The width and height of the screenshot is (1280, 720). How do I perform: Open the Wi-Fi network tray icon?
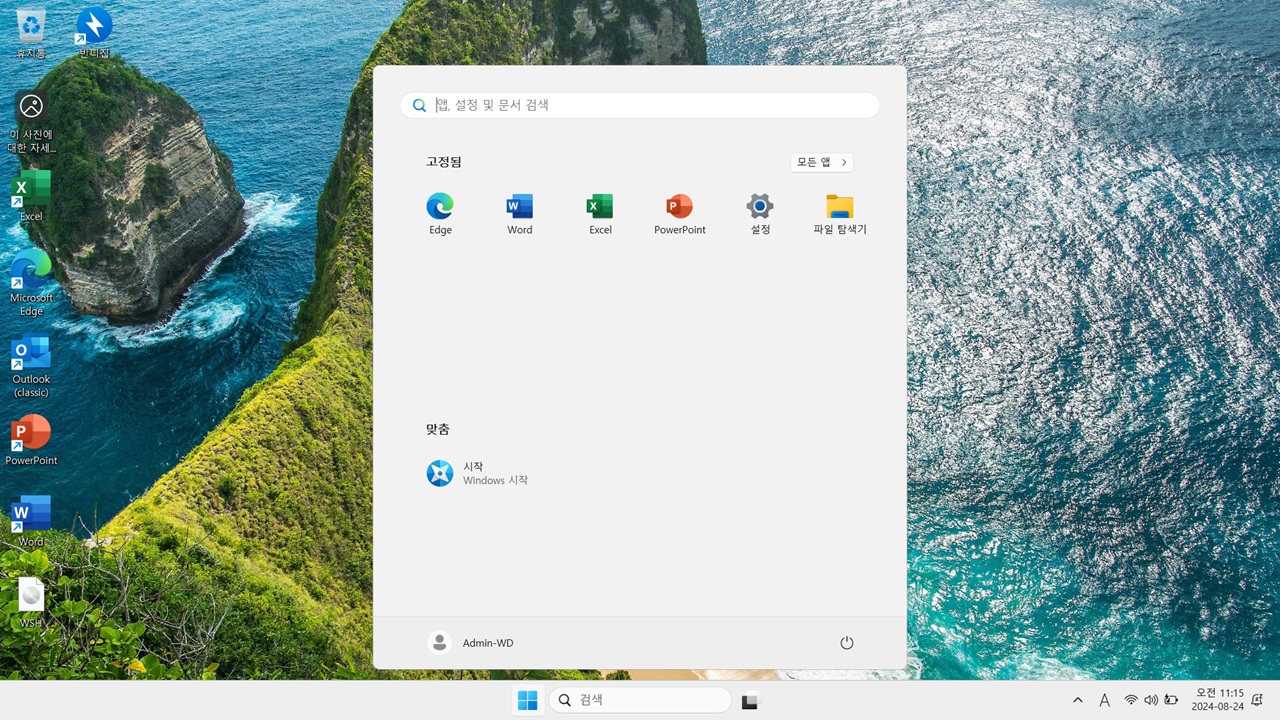[x=1131, y=700]
